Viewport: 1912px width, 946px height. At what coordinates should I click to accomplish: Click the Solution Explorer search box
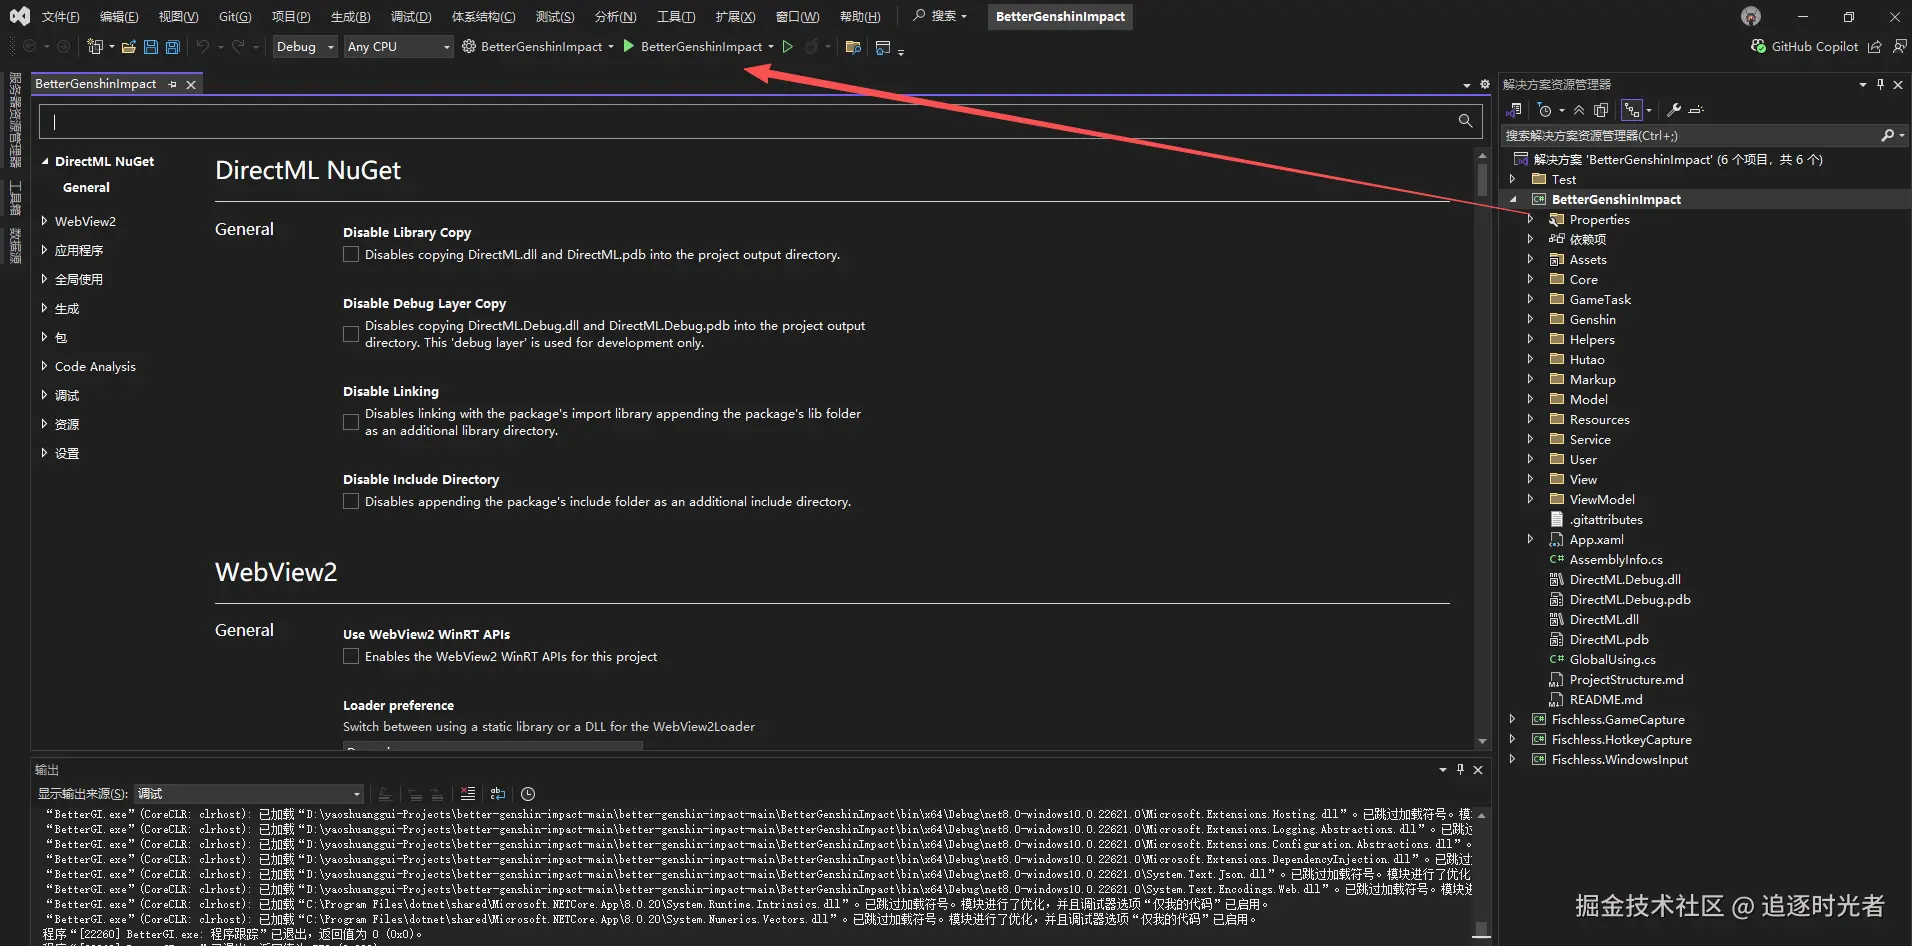(x=1704, y=135)
